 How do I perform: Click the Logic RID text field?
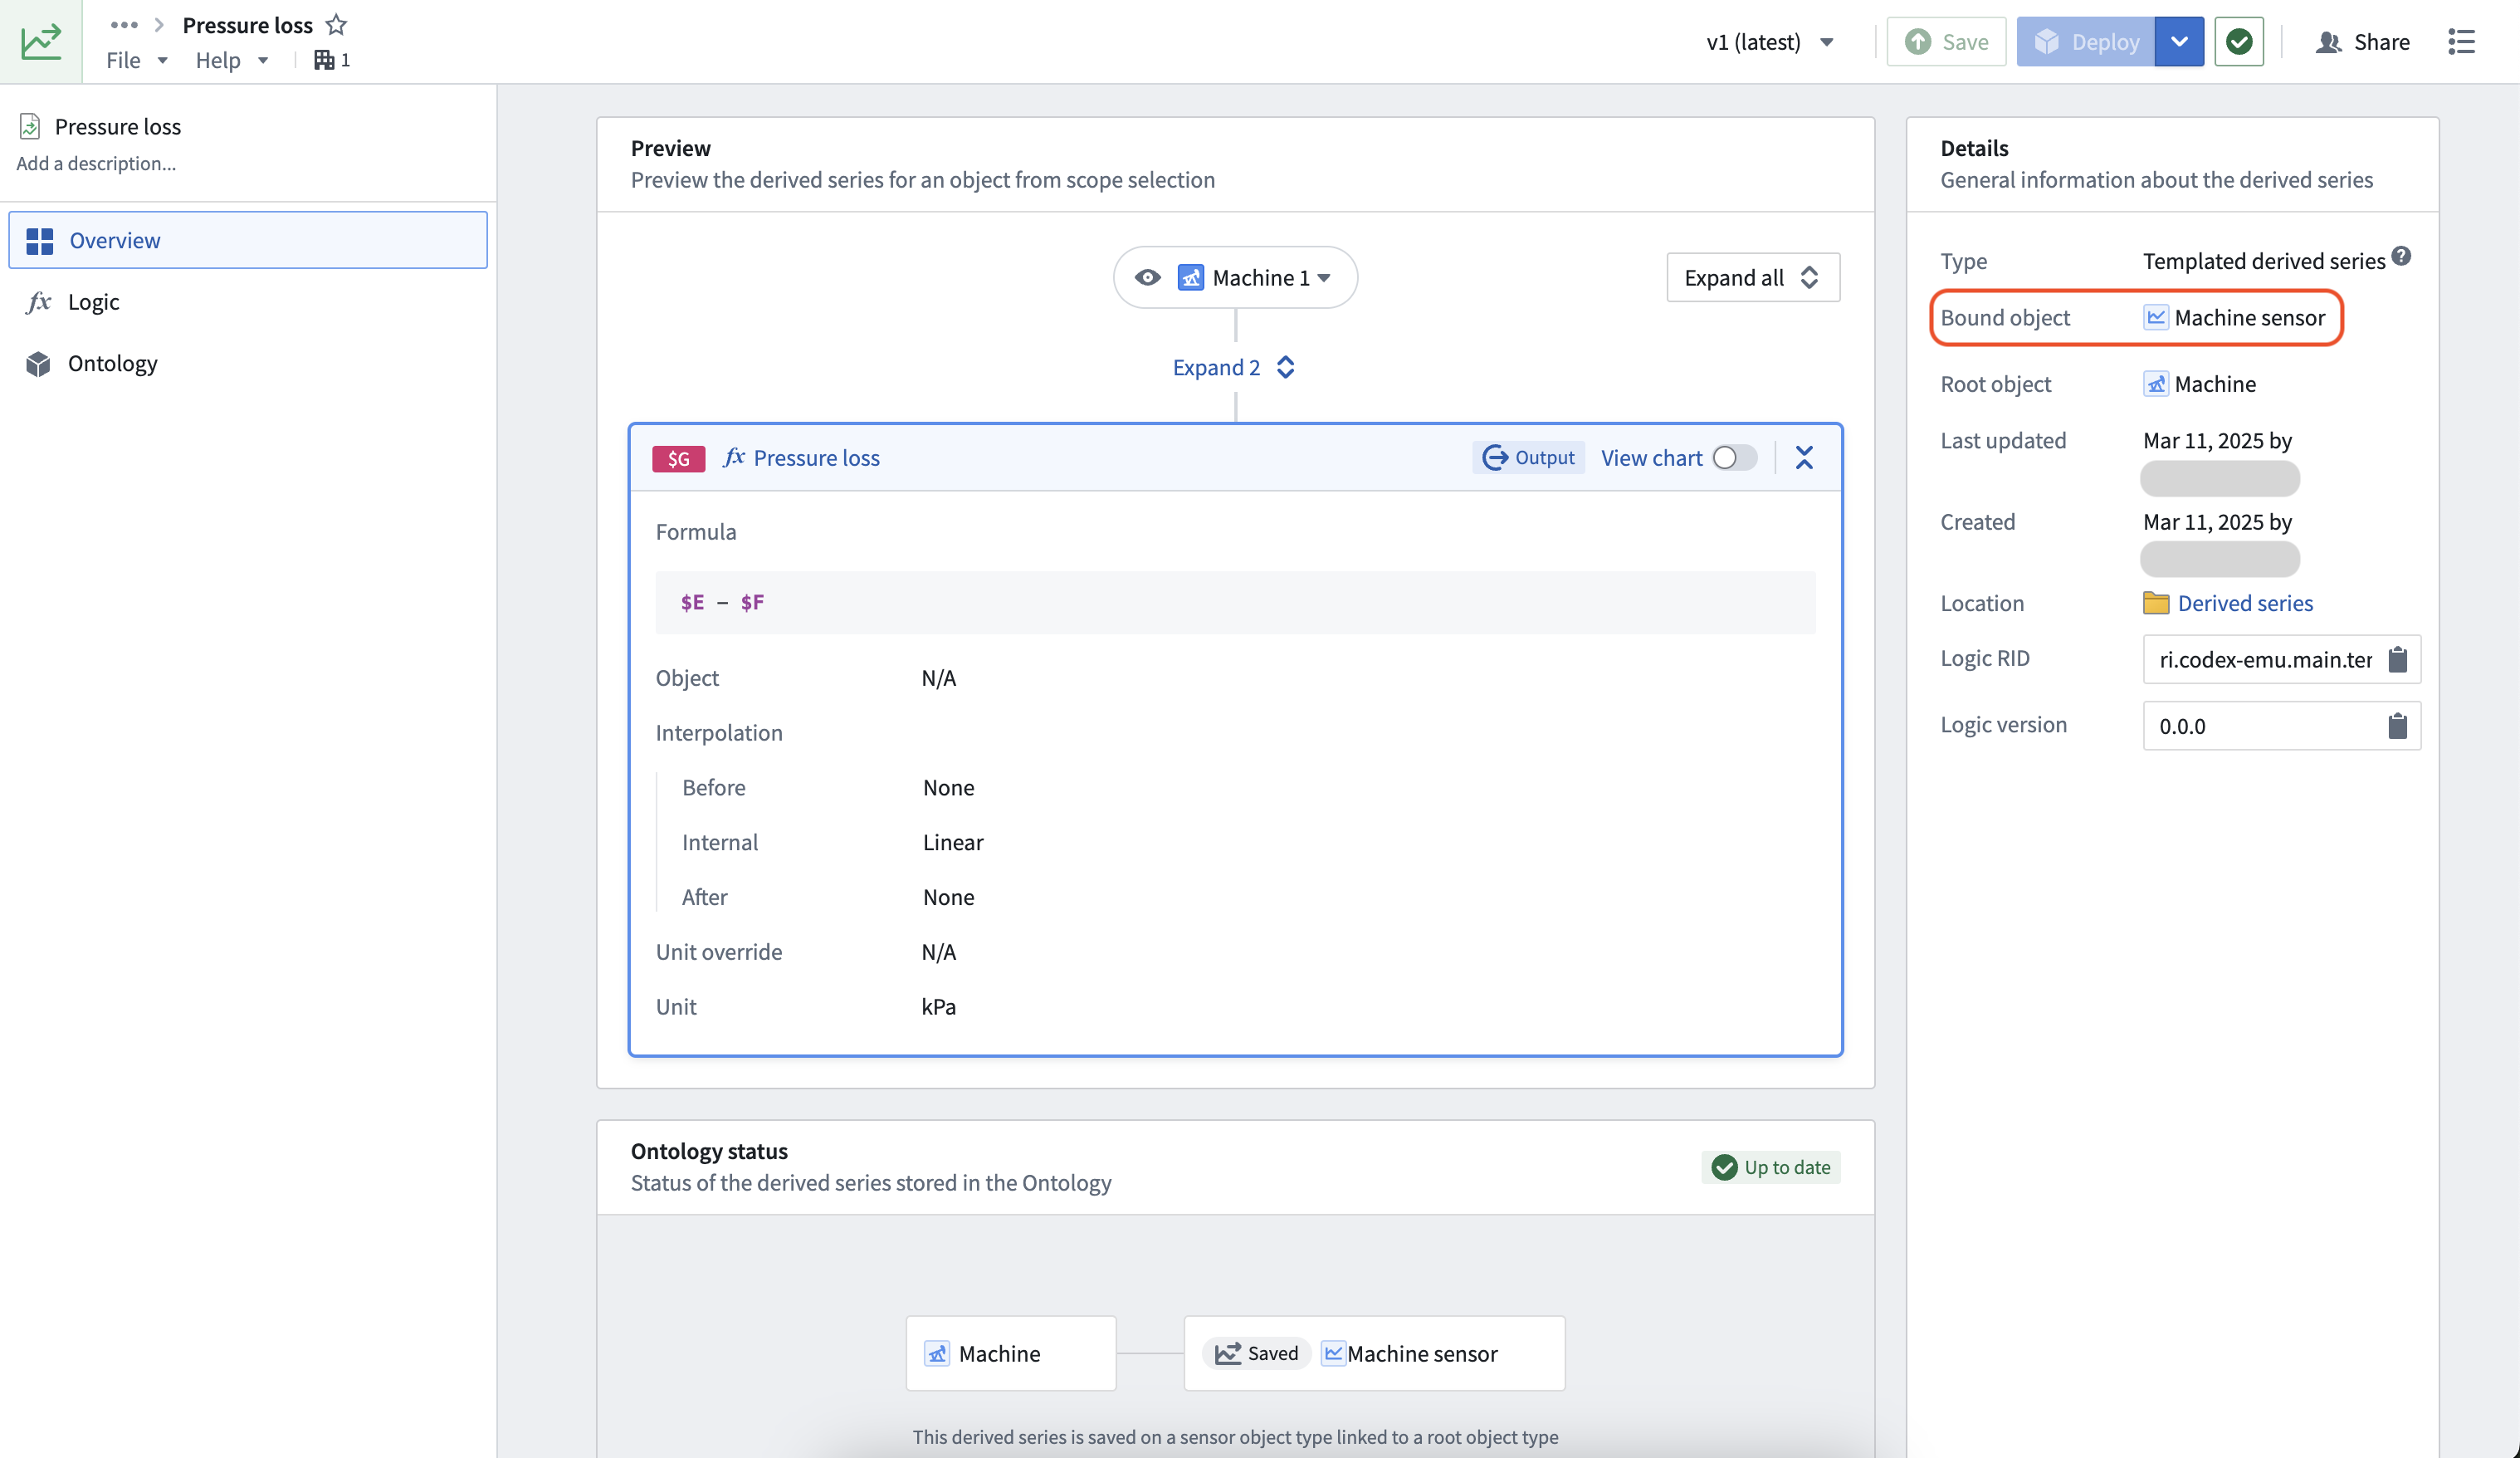[x=2264, y=659]
